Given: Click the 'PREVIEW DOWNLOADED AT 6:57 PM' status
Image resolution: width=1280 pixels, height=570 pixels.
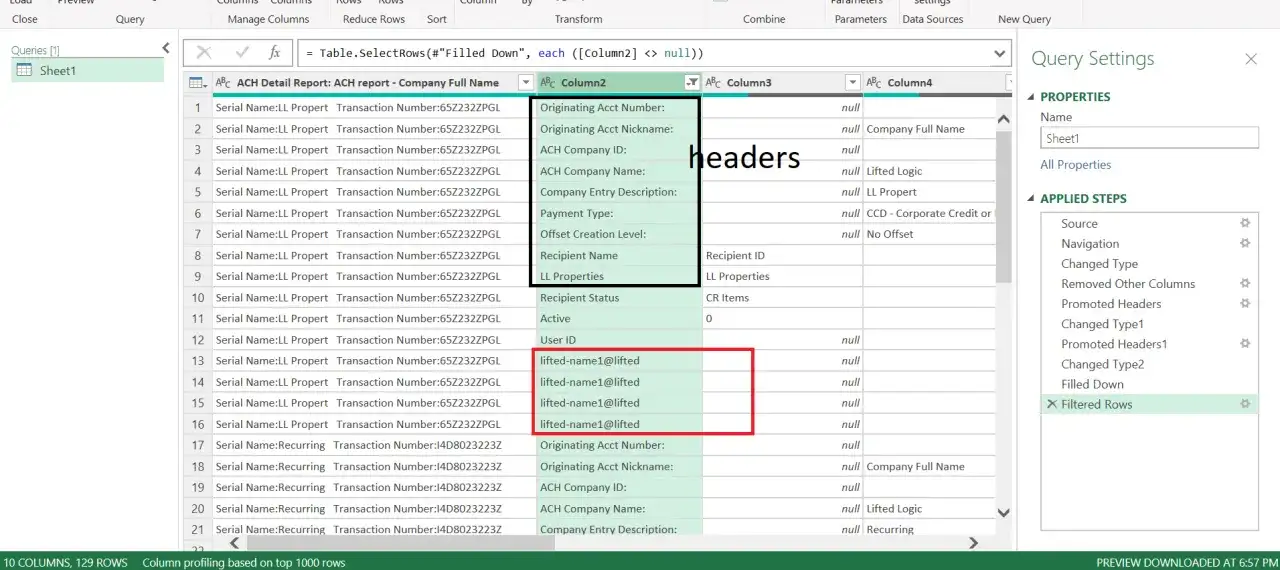Looking at the screenshot, I should (1185, 562).
